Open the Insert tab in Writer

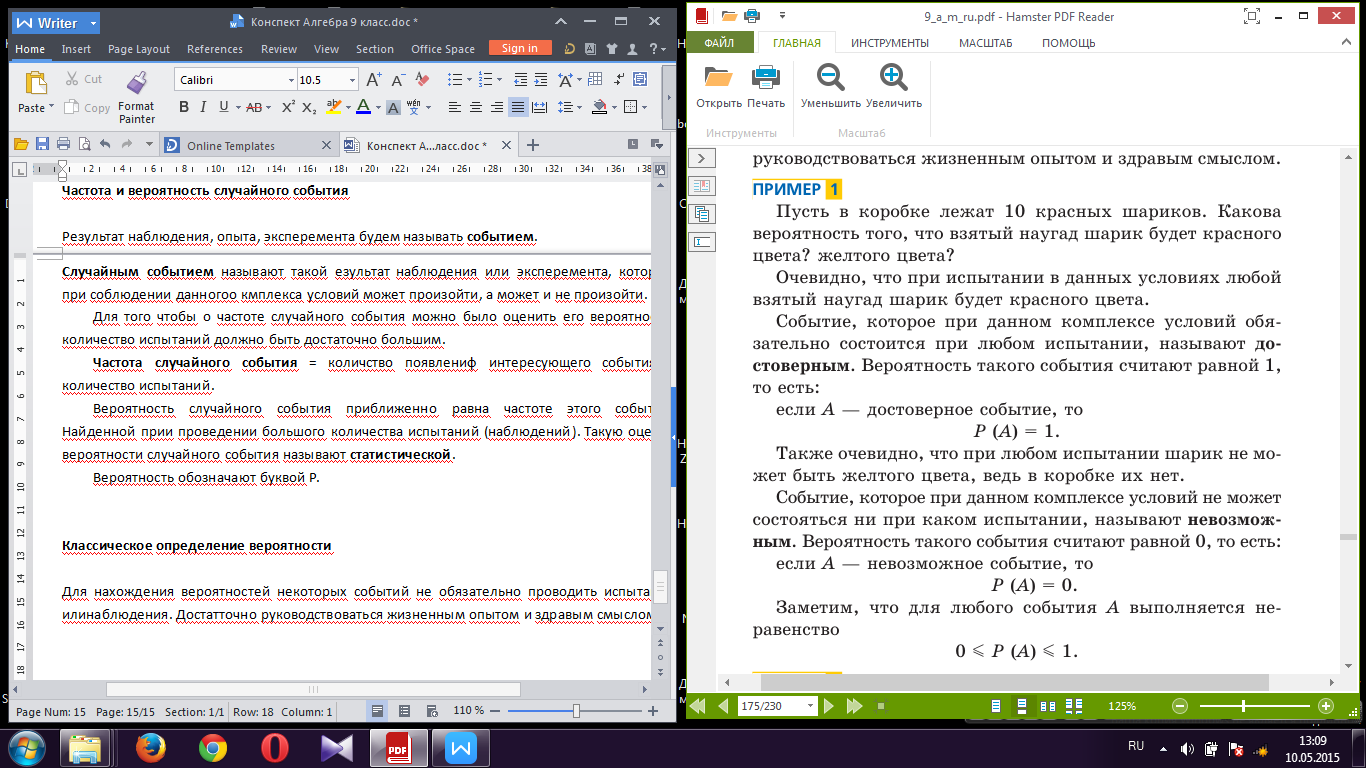(76, 49)
